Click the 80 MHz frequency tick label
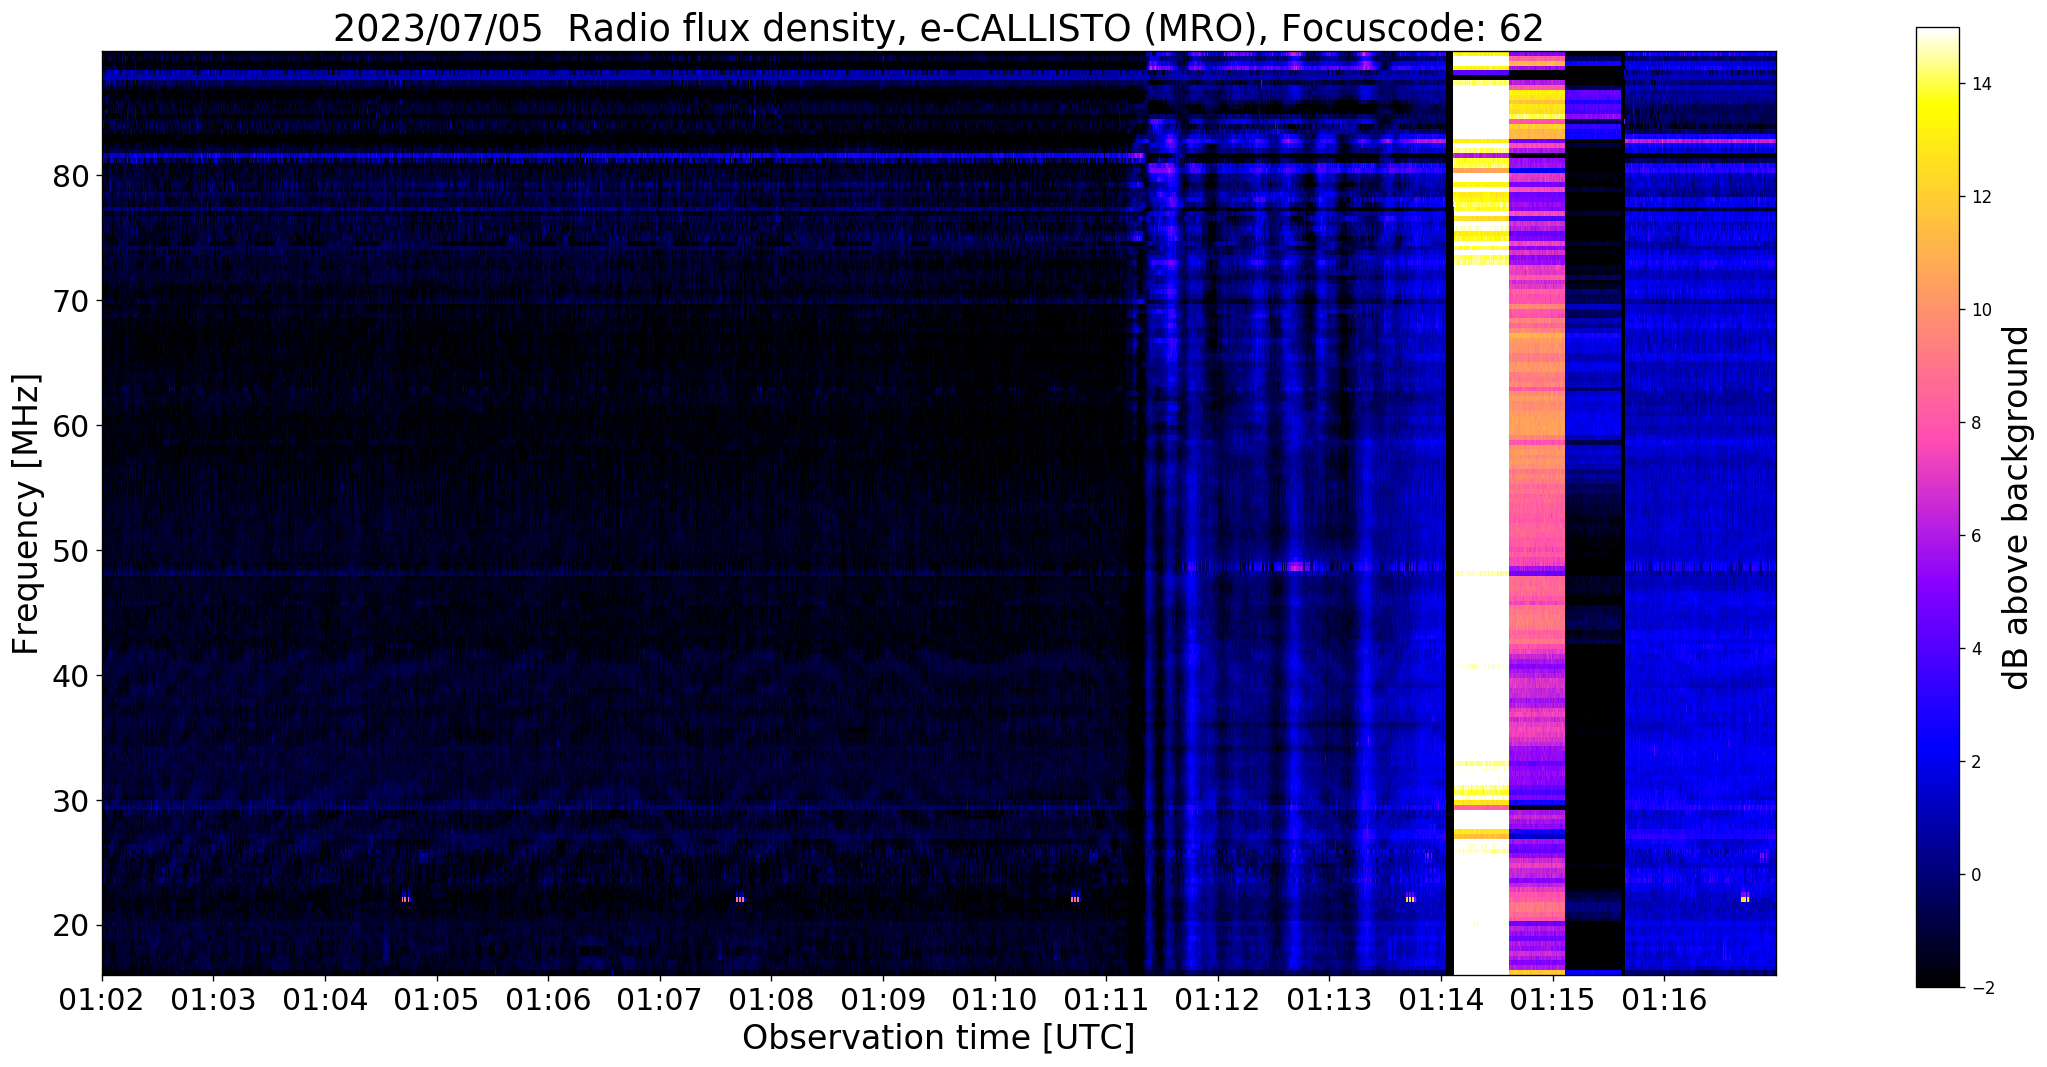 tap(72, 176)
